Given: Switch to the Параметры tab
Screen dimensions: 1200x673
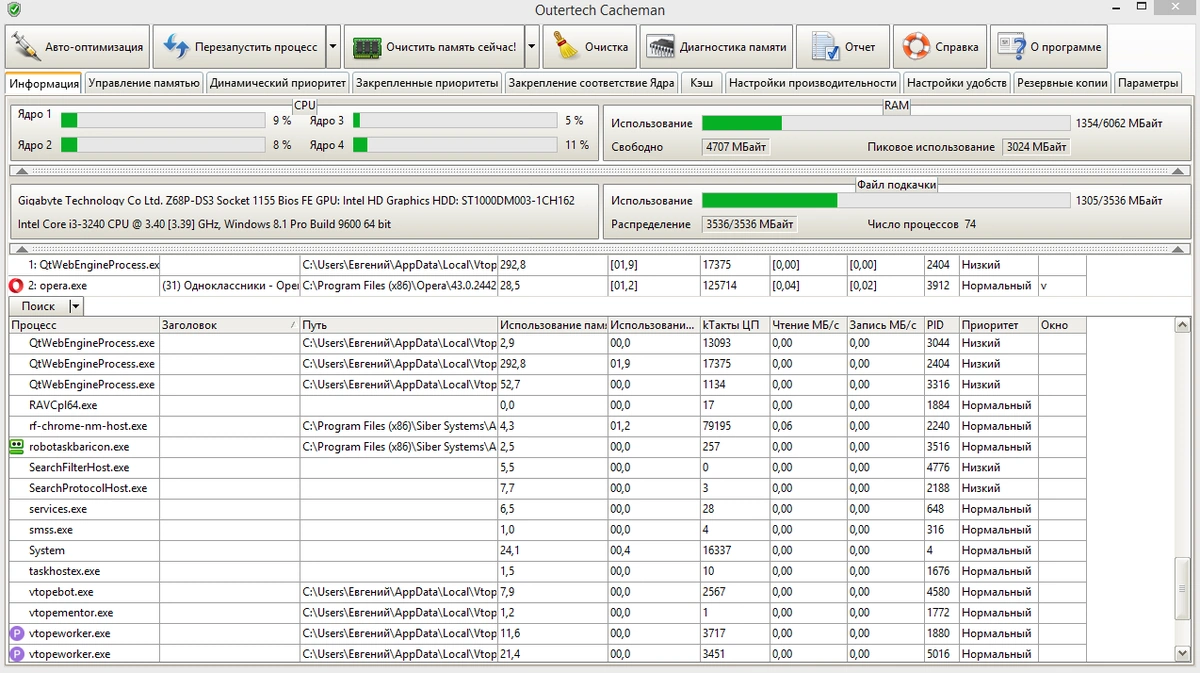Looking at the screenshot, I should [1148, 83].
